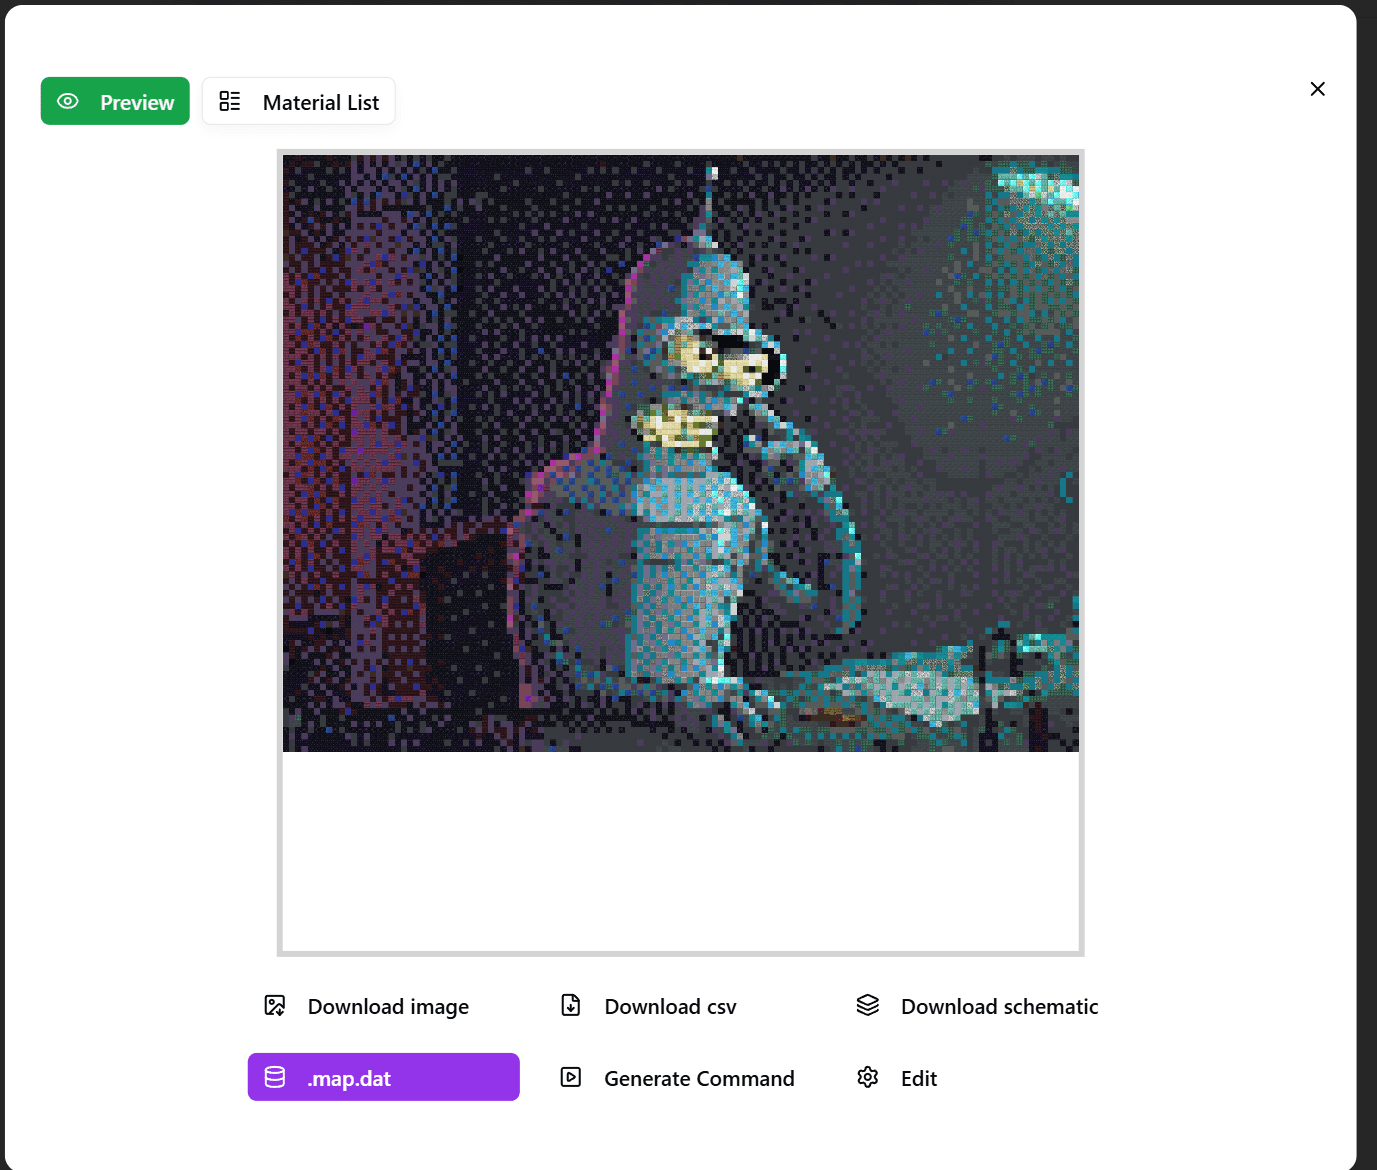Click the empty white area below the pixel art
The image size is (1377, 1170).
(680, 850)
